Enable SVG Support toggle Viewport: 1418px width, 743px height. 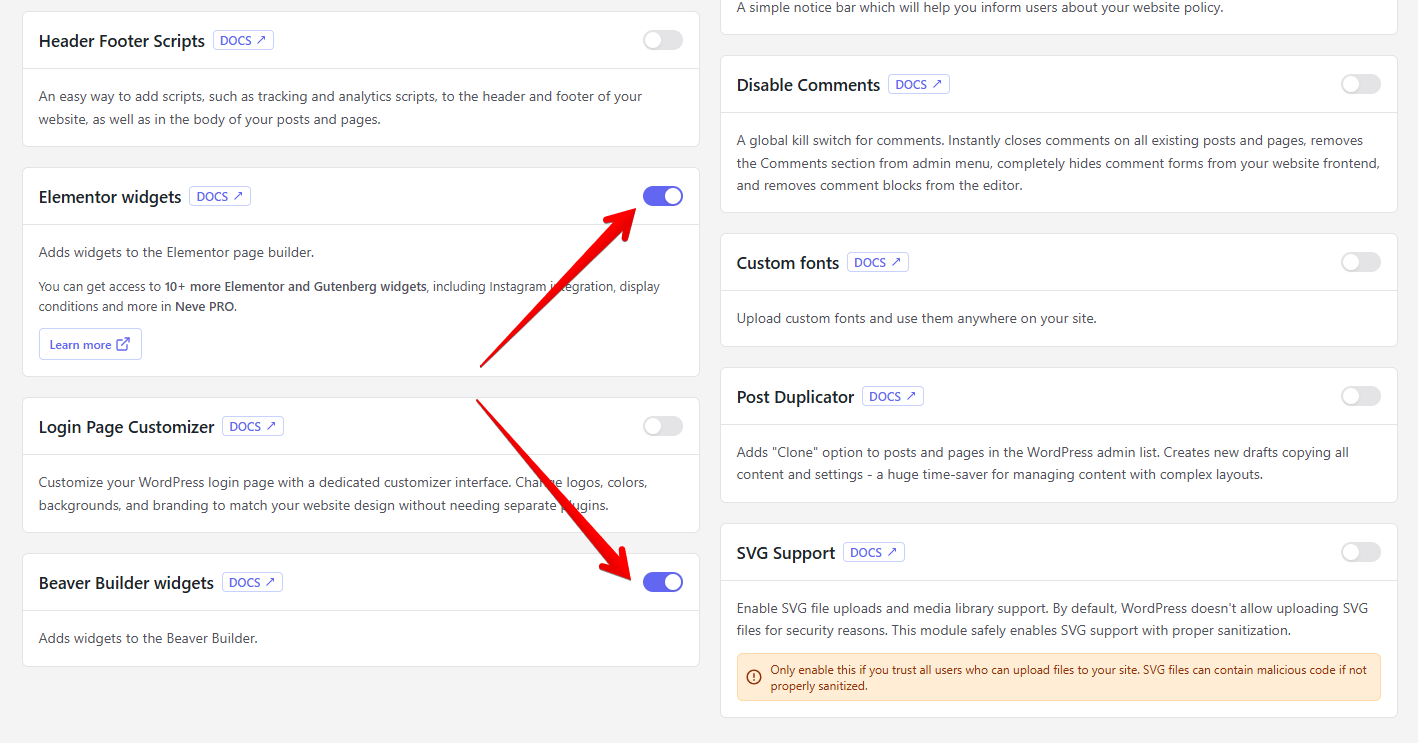point(1360,552)
